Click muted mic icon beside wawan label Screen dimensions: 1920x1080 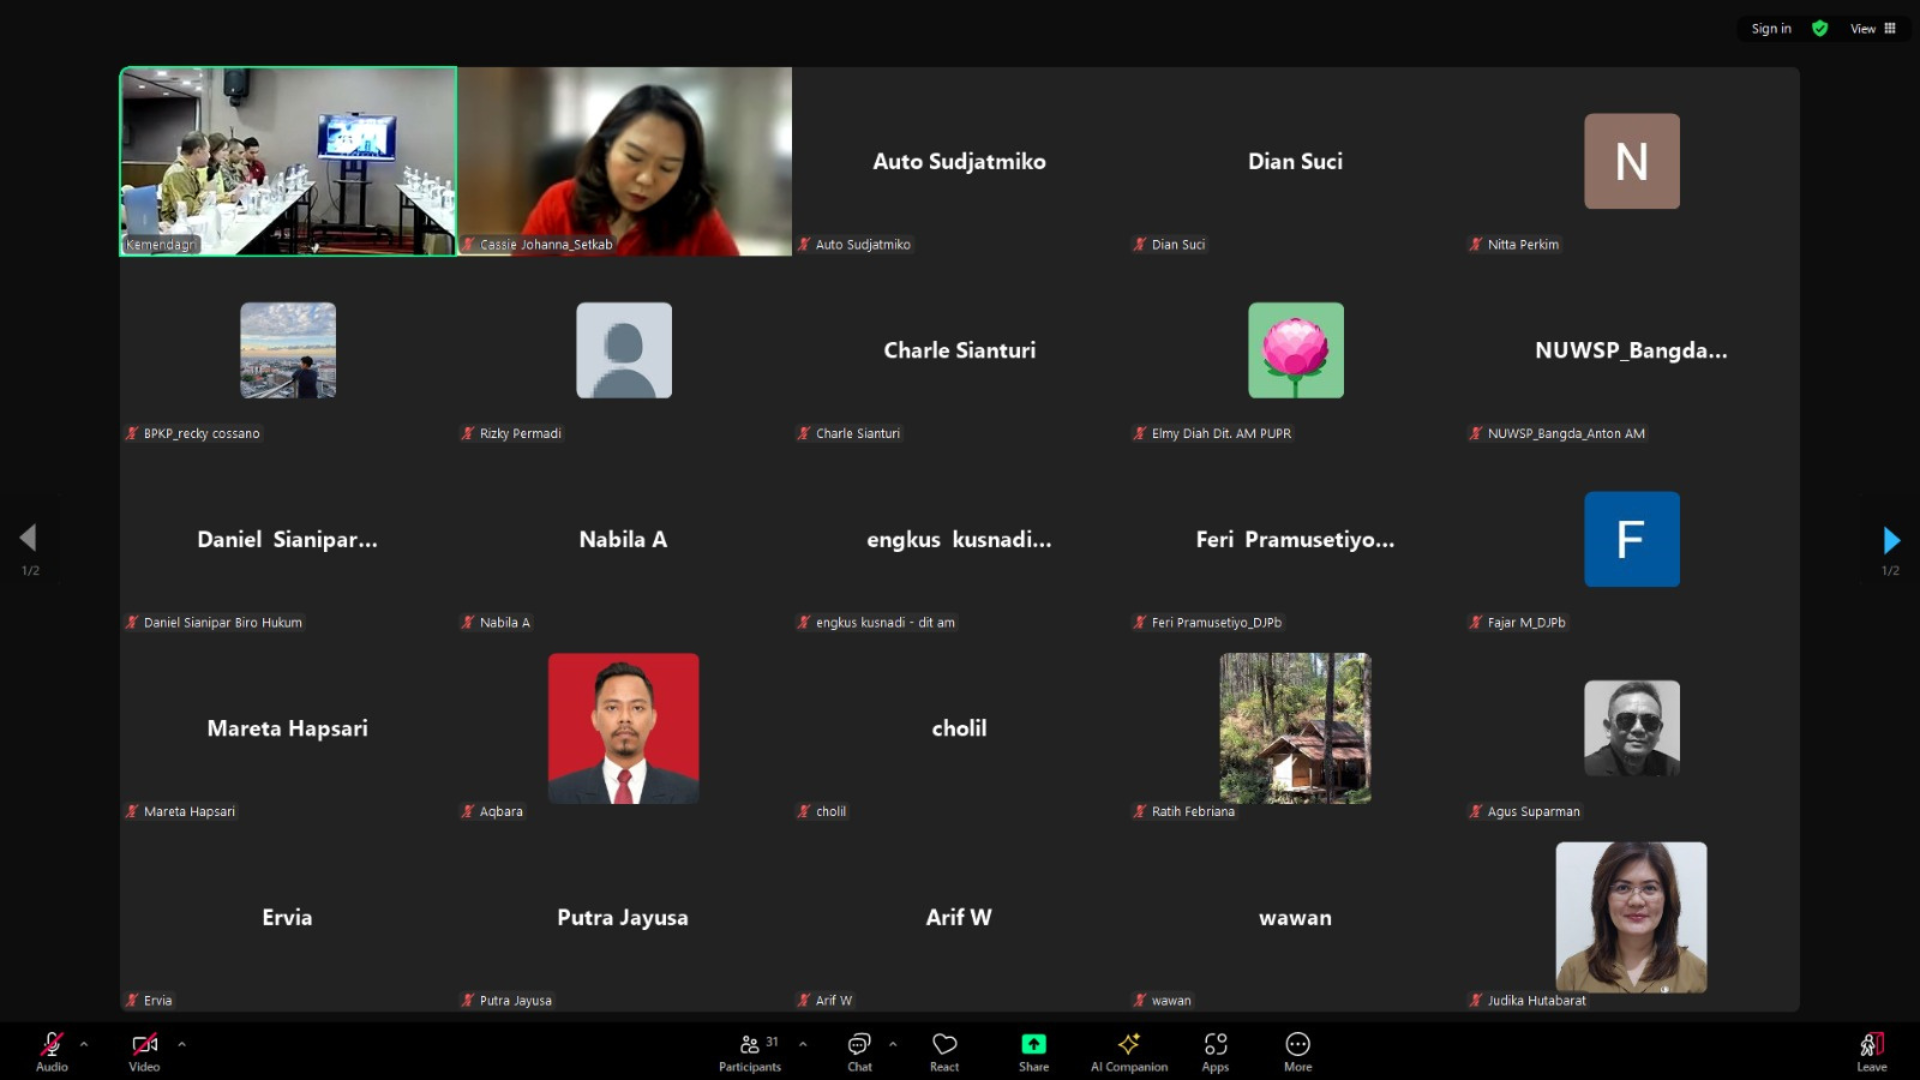pos(1140,1000)
